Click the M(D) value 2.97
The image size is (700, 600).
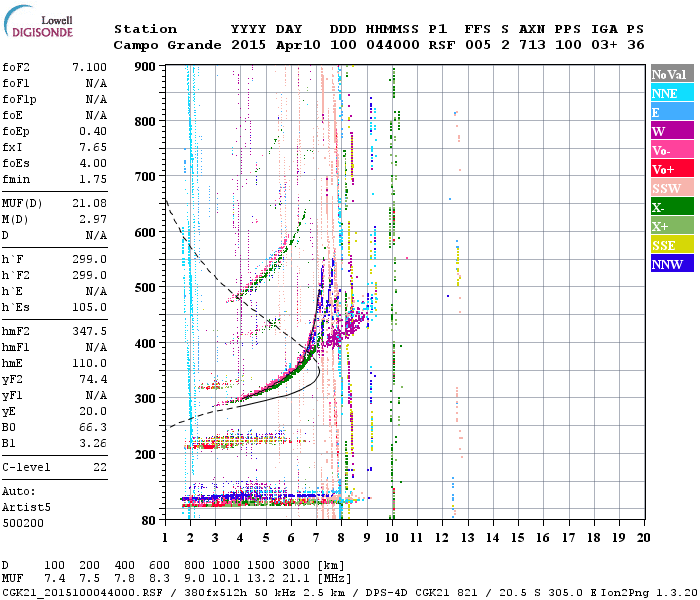[93, 219]
